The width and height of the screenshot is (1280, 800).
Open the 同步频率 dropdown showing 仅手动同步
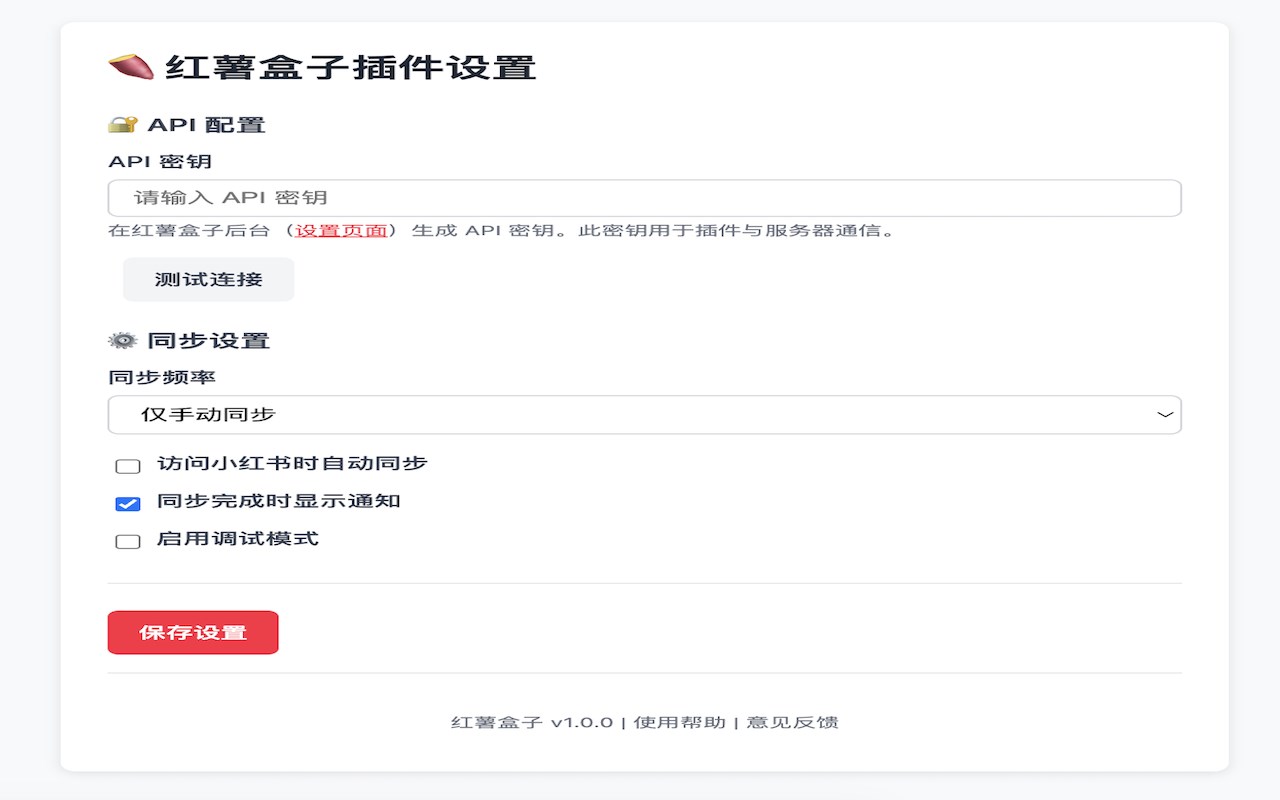pos(644,415)
